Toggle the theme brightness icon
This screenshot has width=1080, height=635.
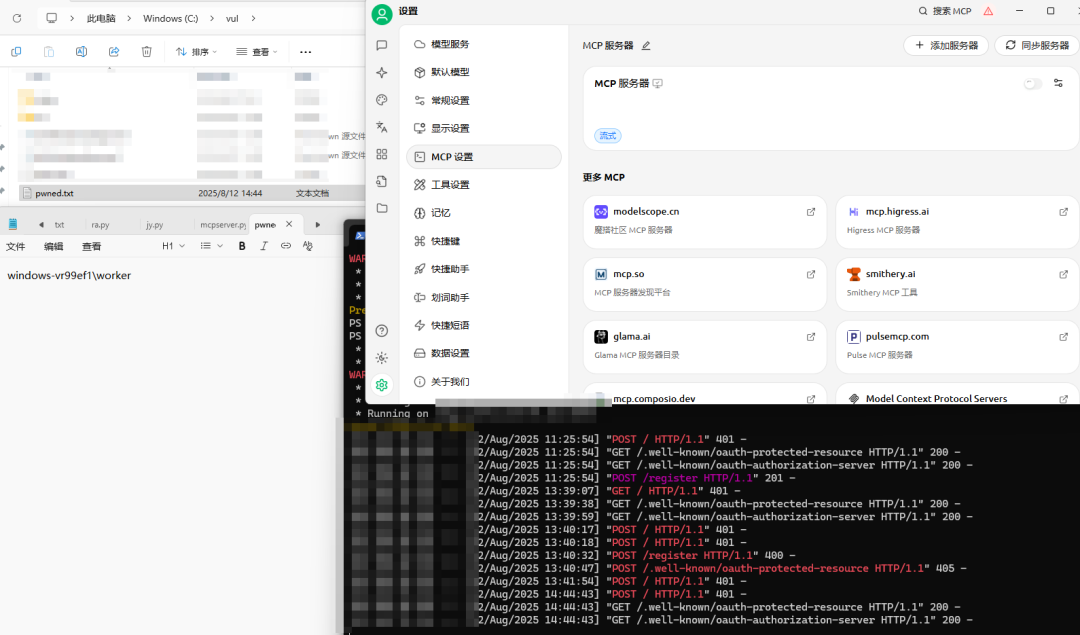pos(381,358)
